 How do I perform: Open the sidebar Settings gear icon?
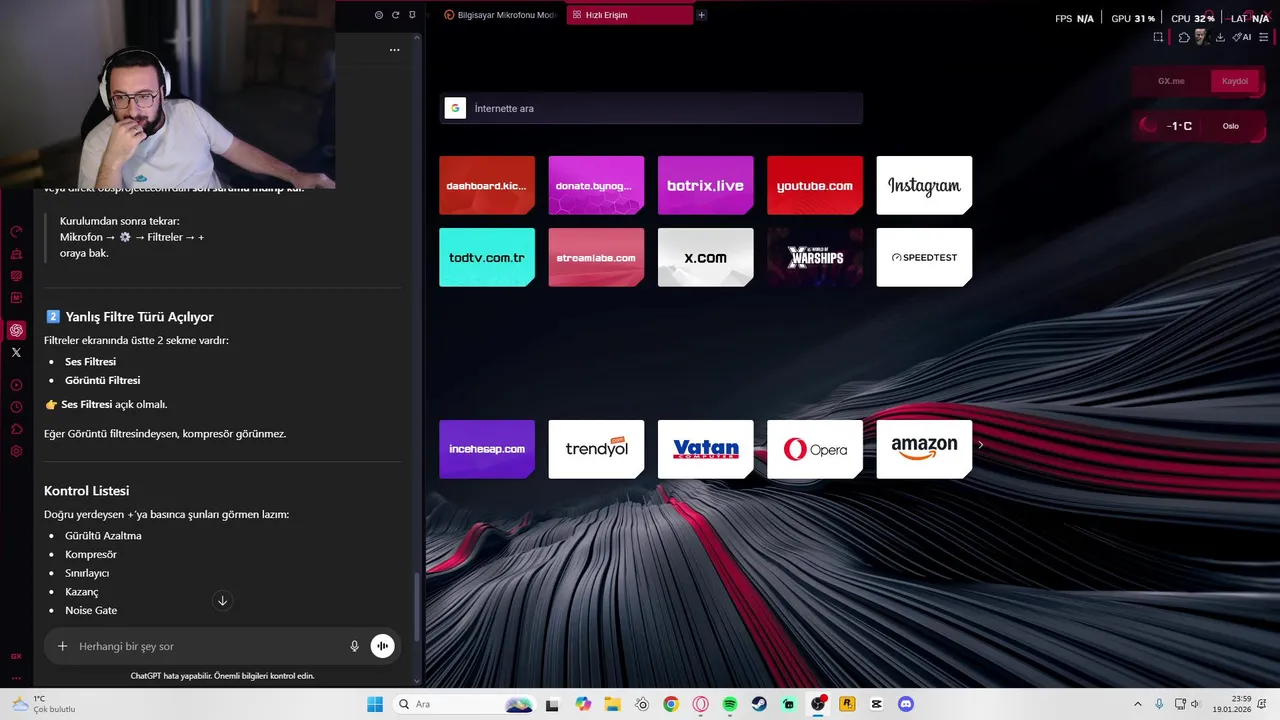(16, 451)
